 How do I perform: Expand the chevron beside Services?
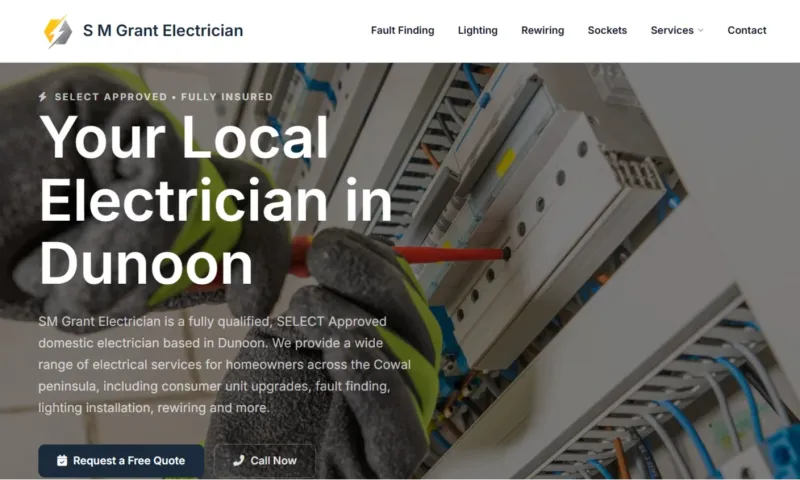[x=701, y=31]
